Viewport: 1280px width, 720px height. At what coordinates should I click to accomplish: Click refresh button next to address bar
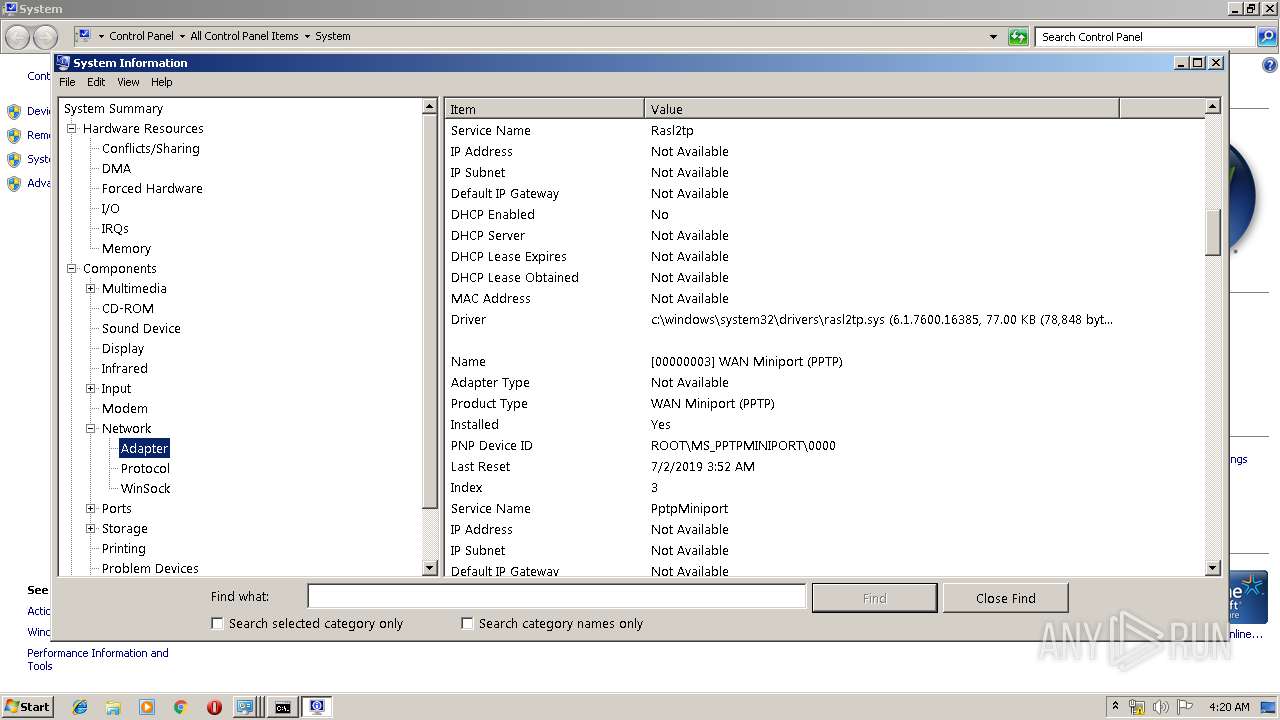click(x=1018, y=37)
